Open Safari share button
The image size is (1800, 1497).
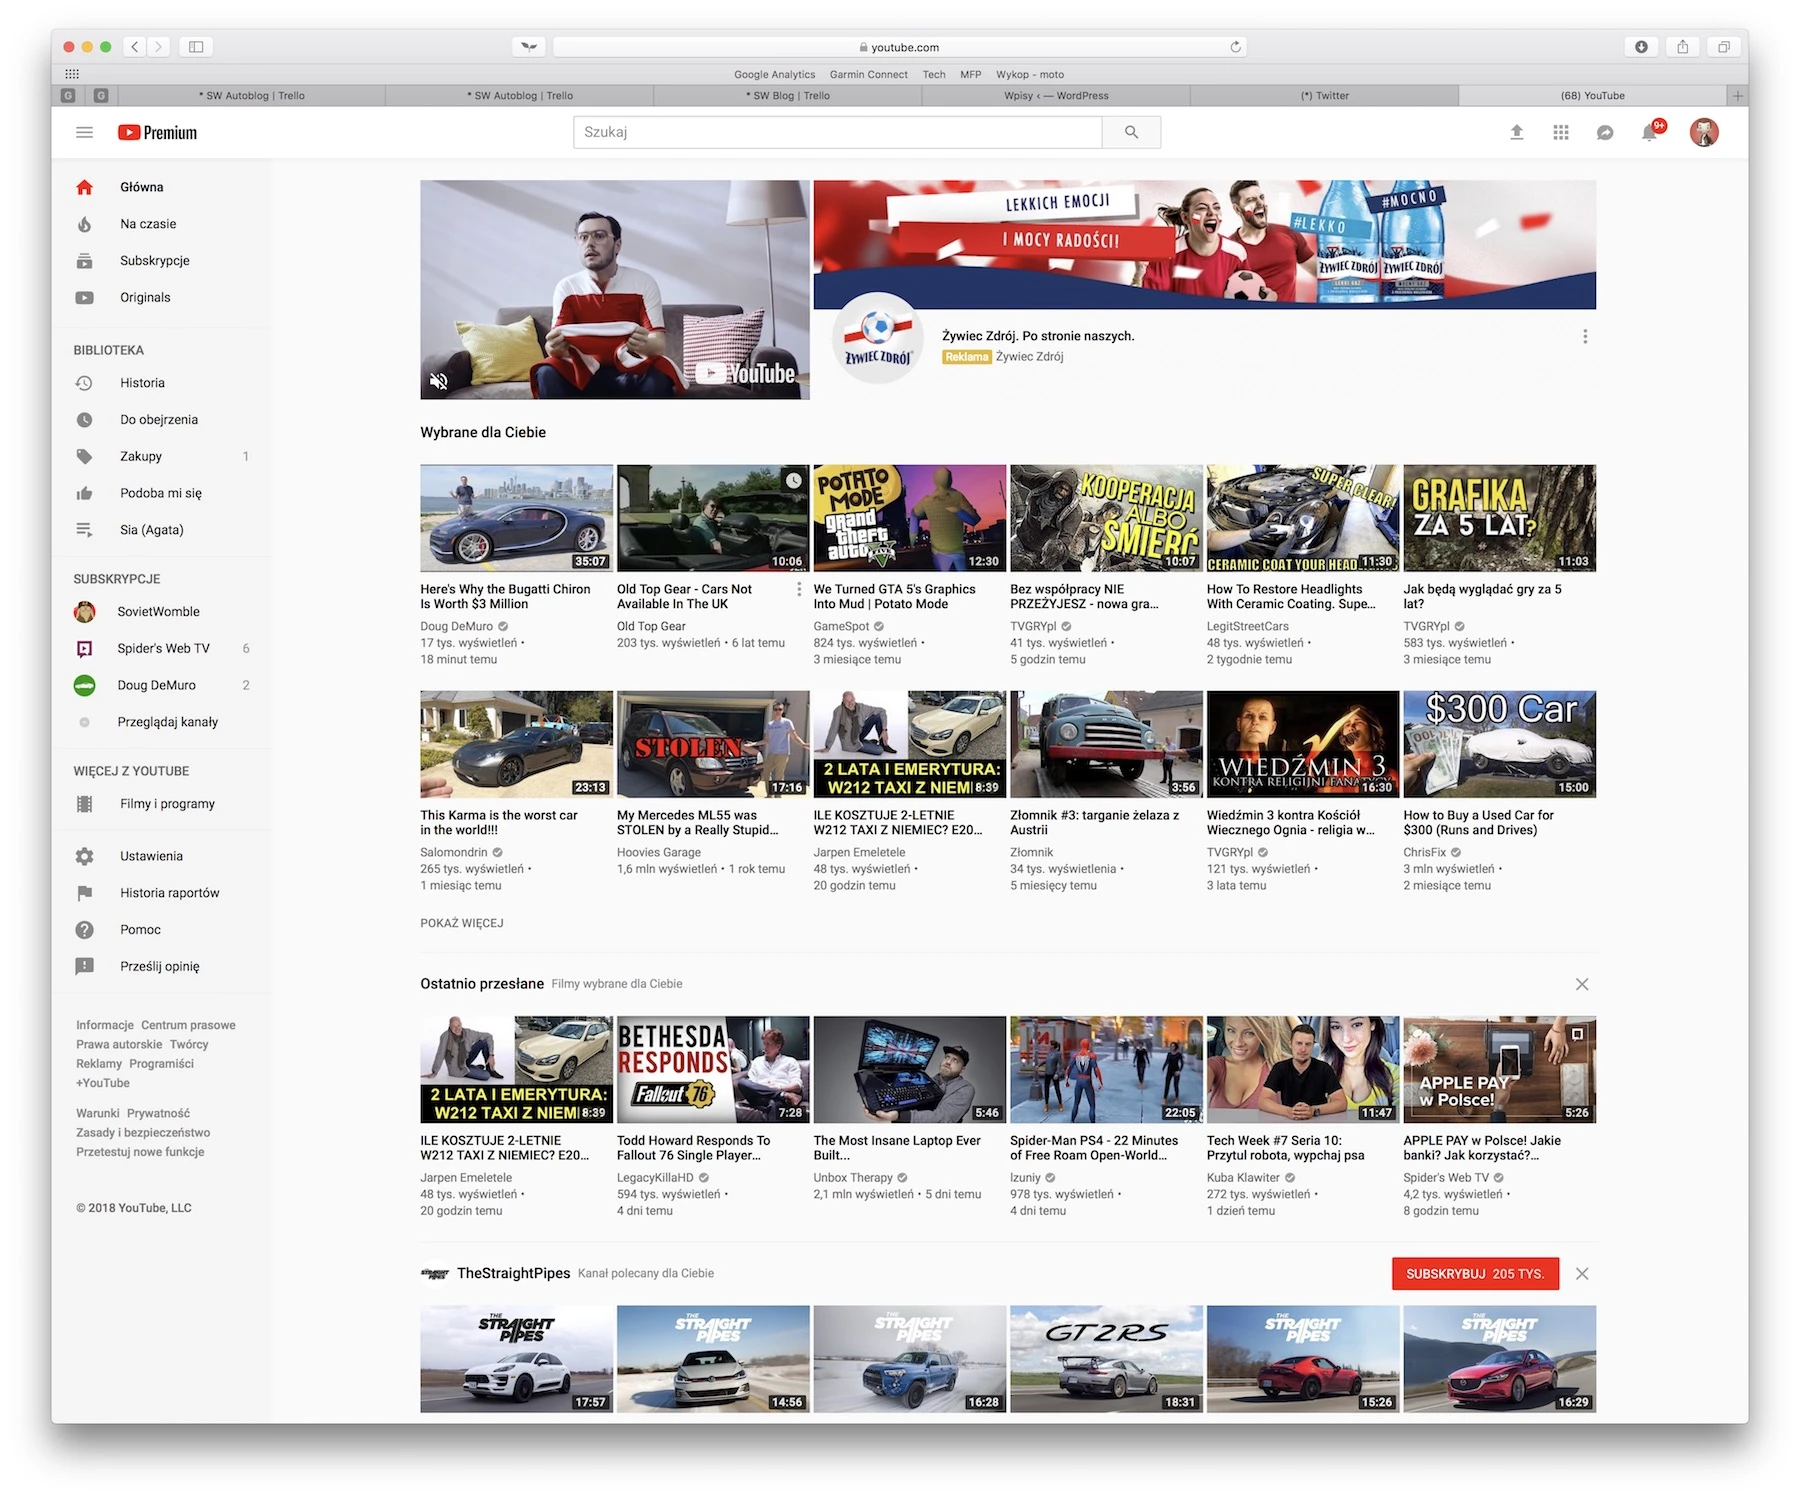[1683, 47]
